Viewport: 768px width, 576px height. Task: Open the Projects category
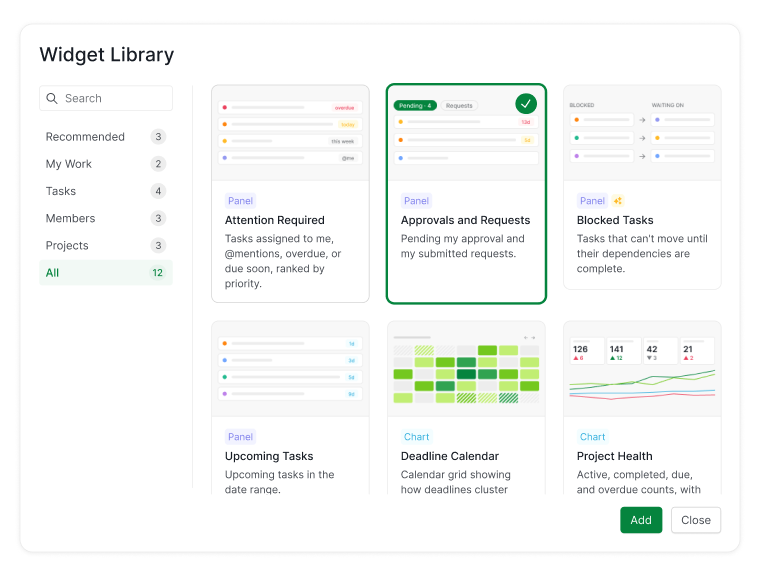(106, 245)
